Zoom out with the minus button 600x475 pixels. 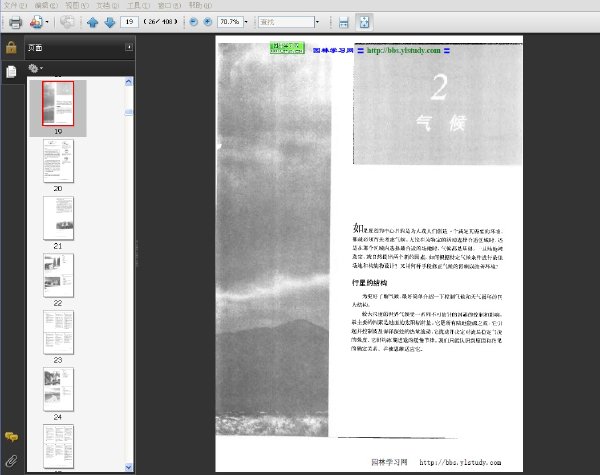(194, 22)
